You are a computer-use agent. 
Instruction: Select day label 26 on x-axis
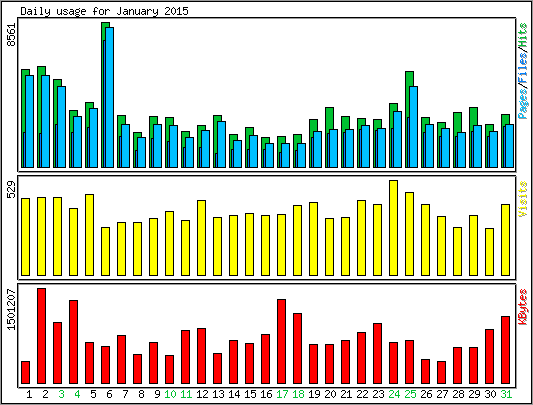(426, 394)
